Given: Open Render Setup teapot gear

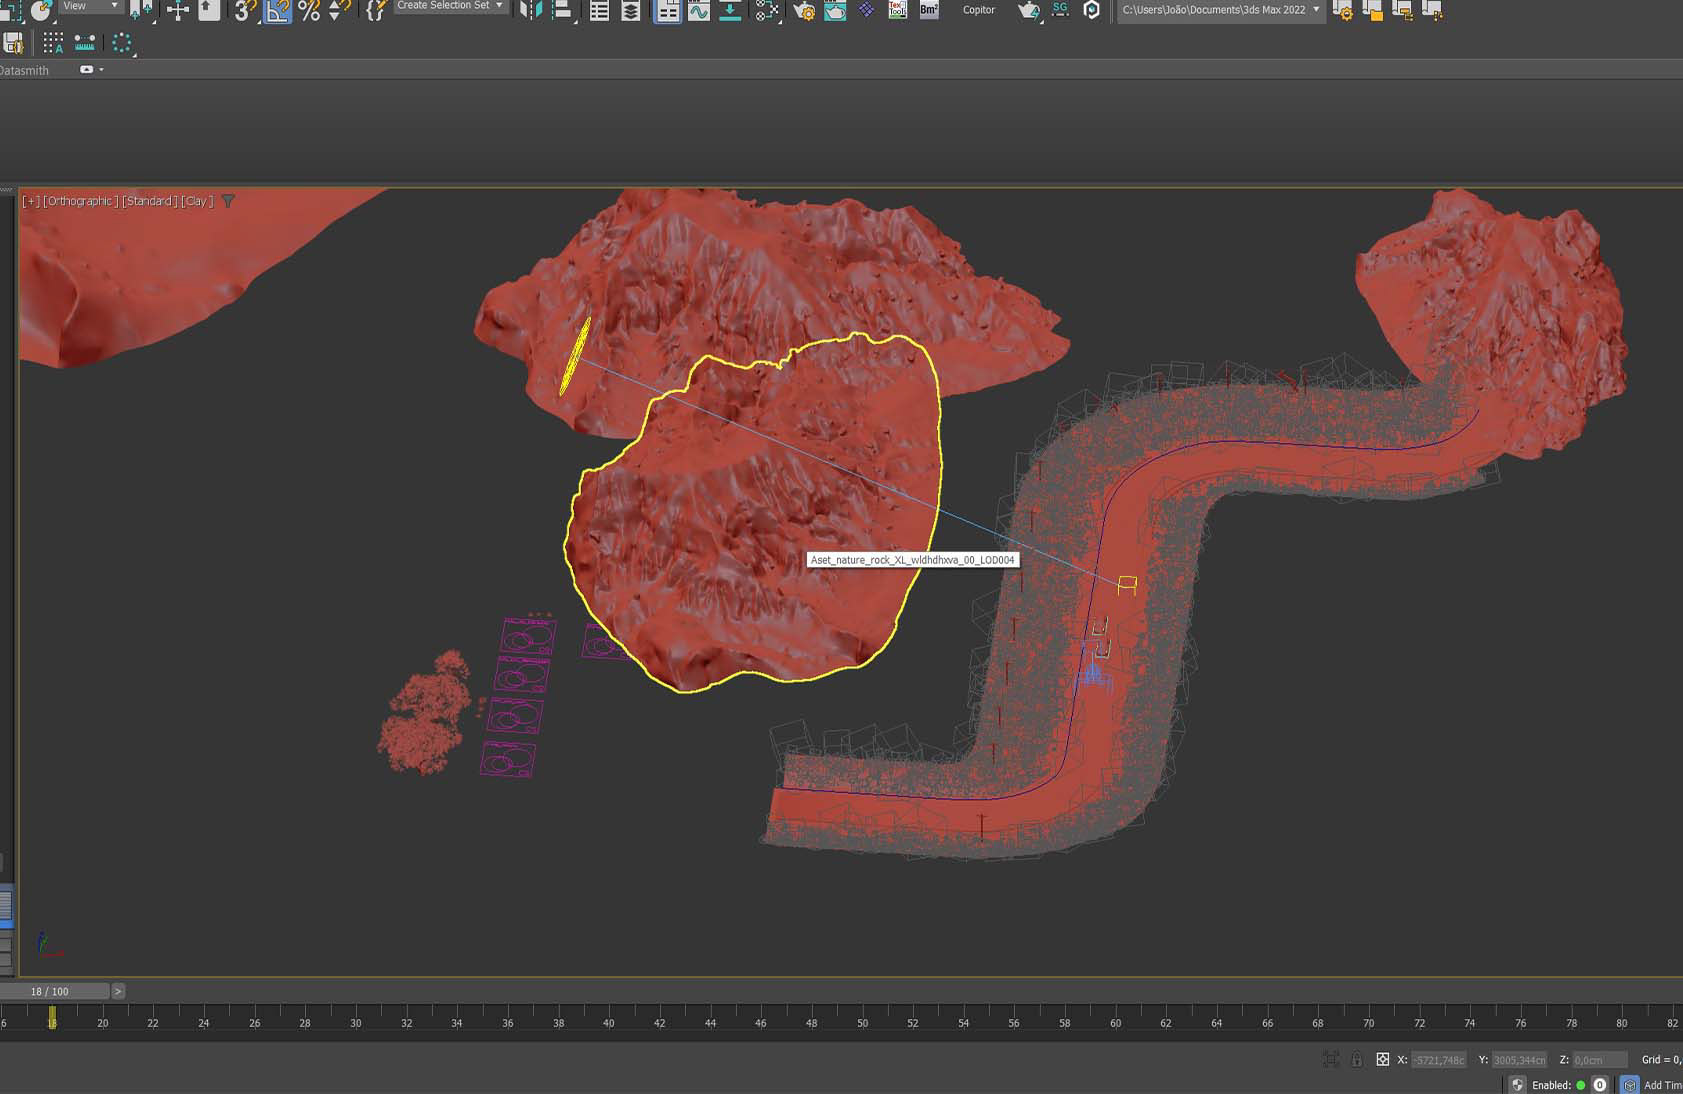Looking at the screenshot, I should [803, 10].
